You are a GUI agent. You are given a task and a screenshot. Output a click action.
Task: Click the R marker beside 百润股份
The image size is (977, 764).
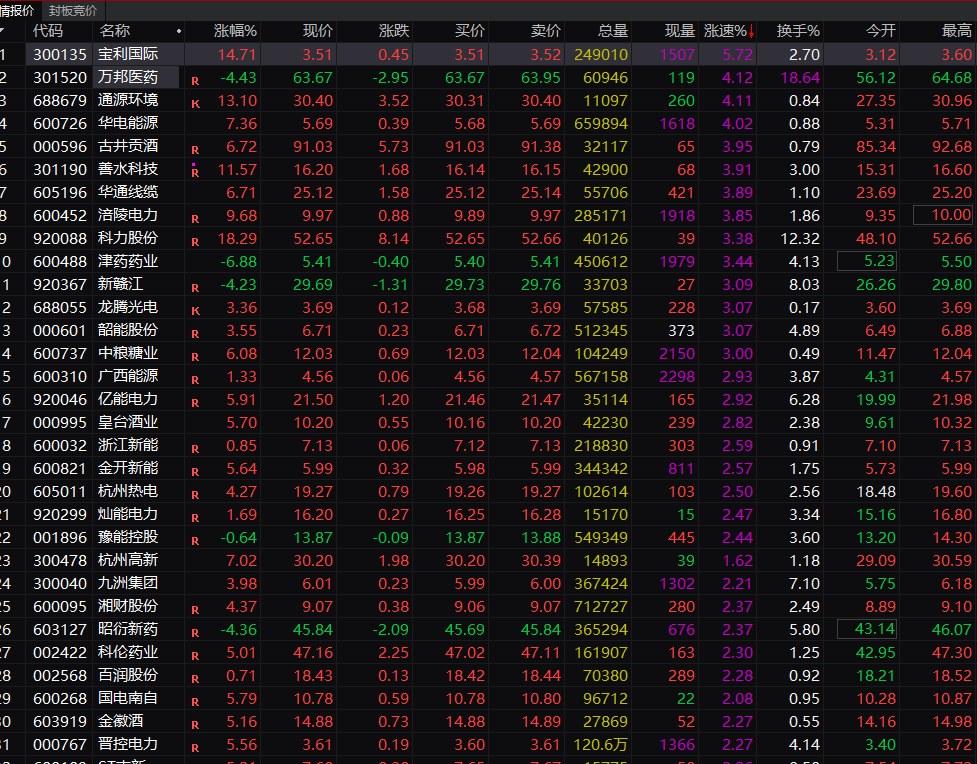point(195,679)
